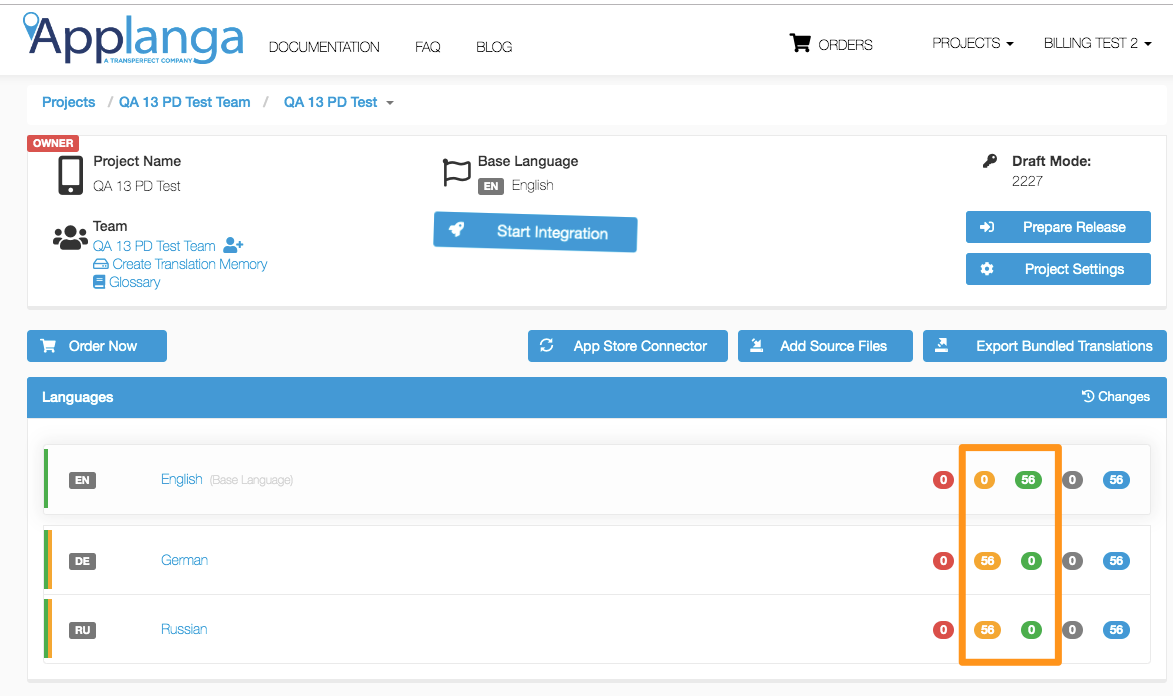This screenshot has width=1173, height=696.
Task: Click the Export Bundled Translations button
Action: 1044,346
